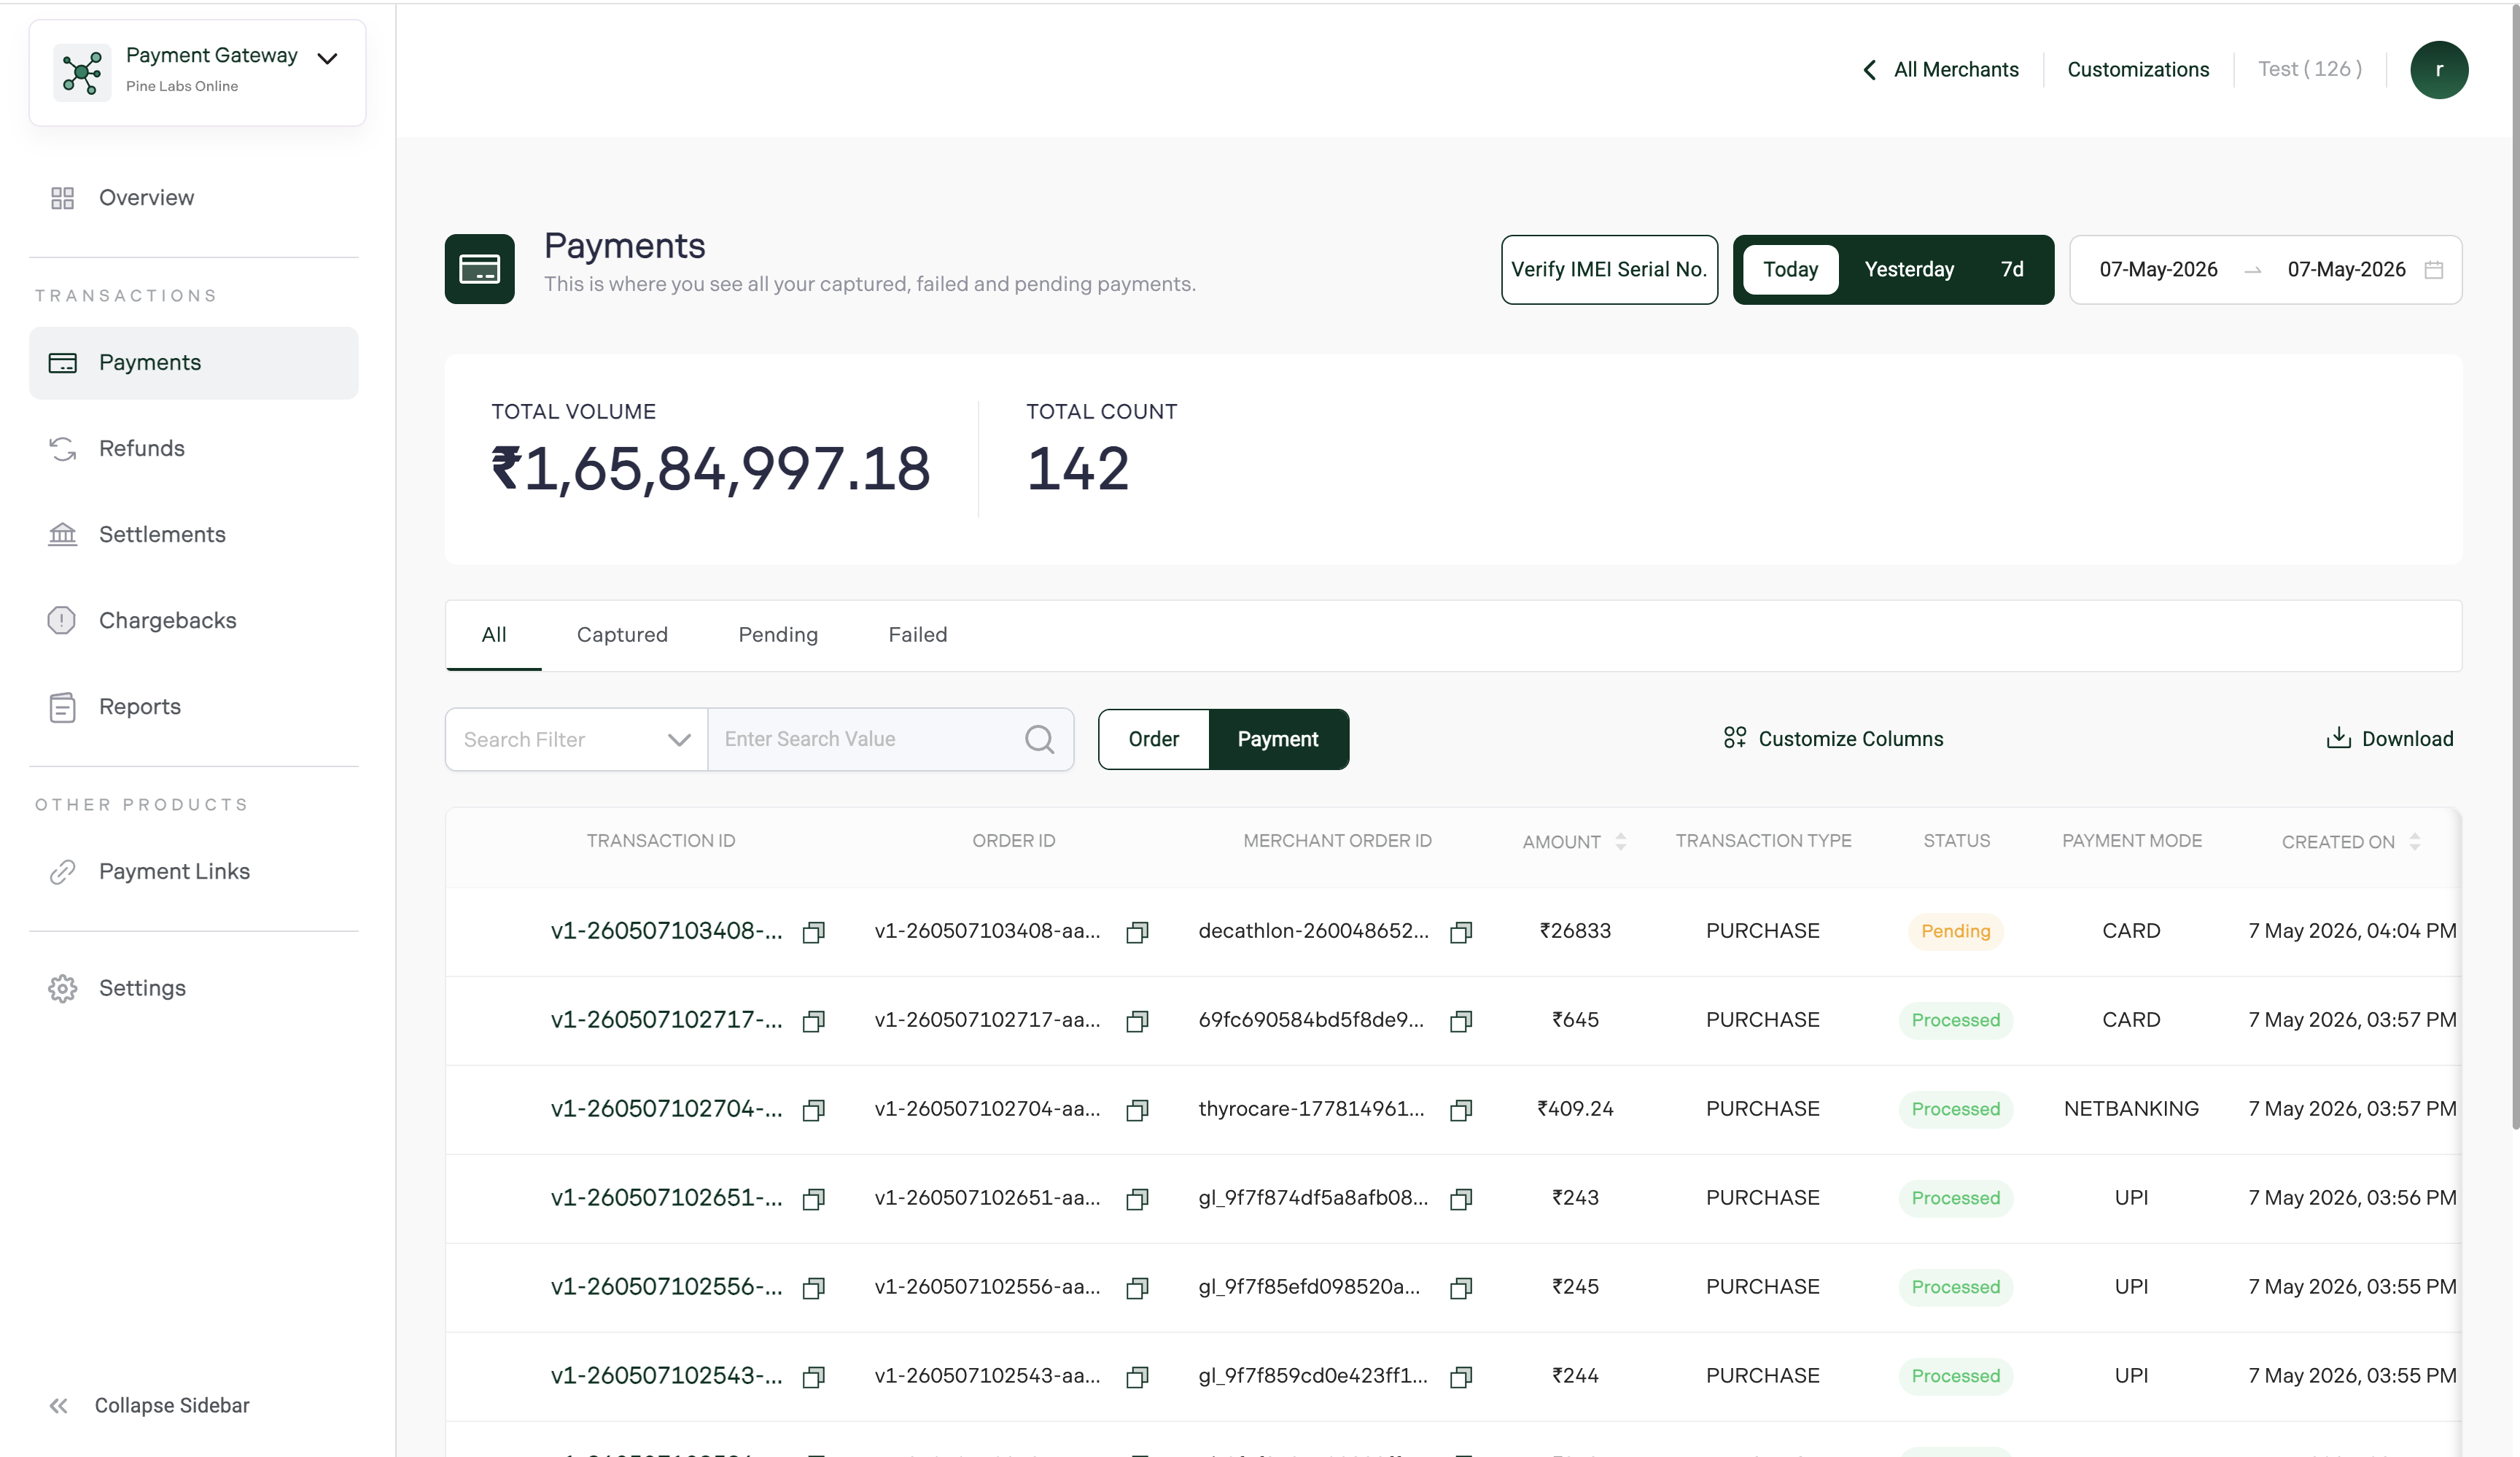Sort the table by Amount
Screen dimensions: 2520x1457
(x=1620, y=842)
